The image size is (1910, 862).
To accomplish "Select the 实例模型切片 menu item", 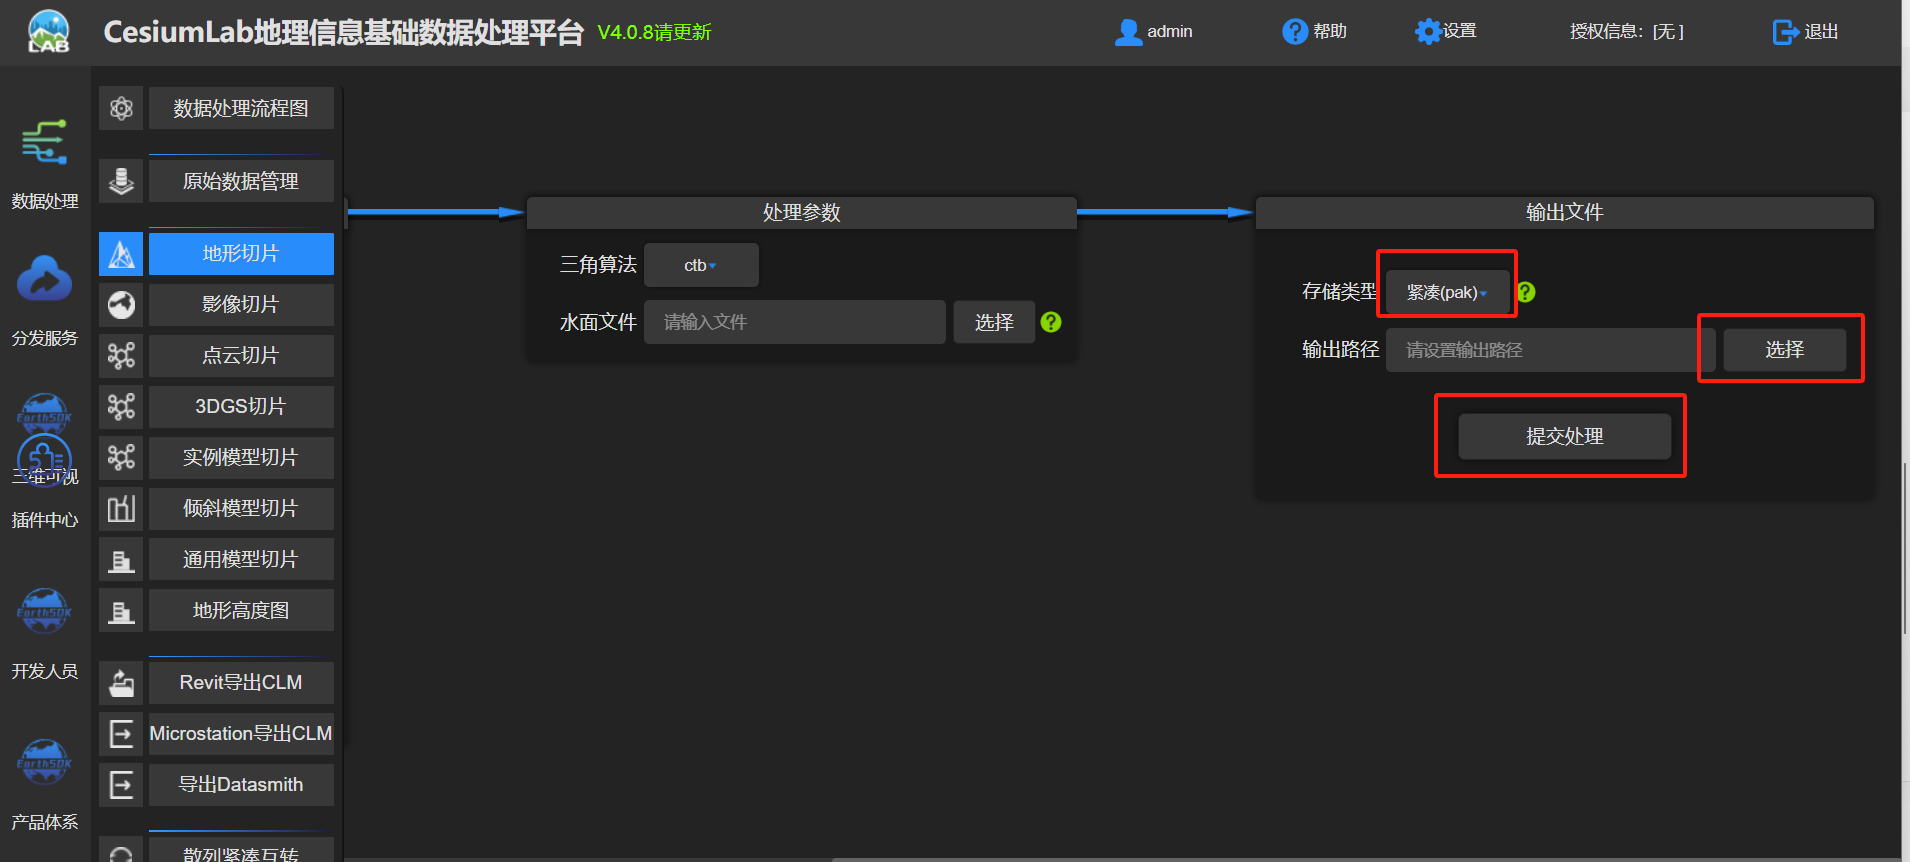I will [x=241, y=458].
